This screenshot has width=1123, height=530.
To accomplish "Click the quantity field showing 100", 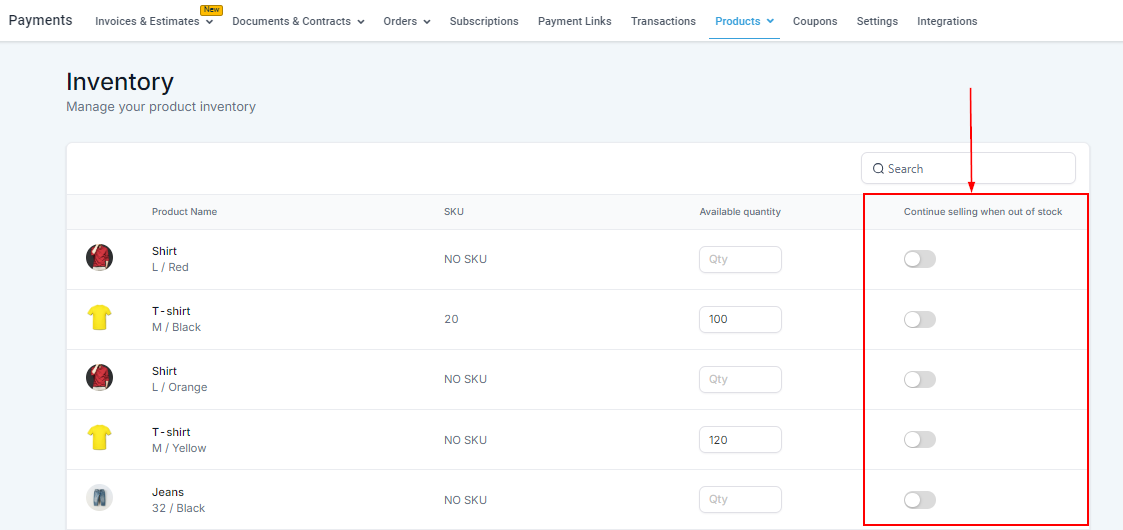I will [740, 319].
